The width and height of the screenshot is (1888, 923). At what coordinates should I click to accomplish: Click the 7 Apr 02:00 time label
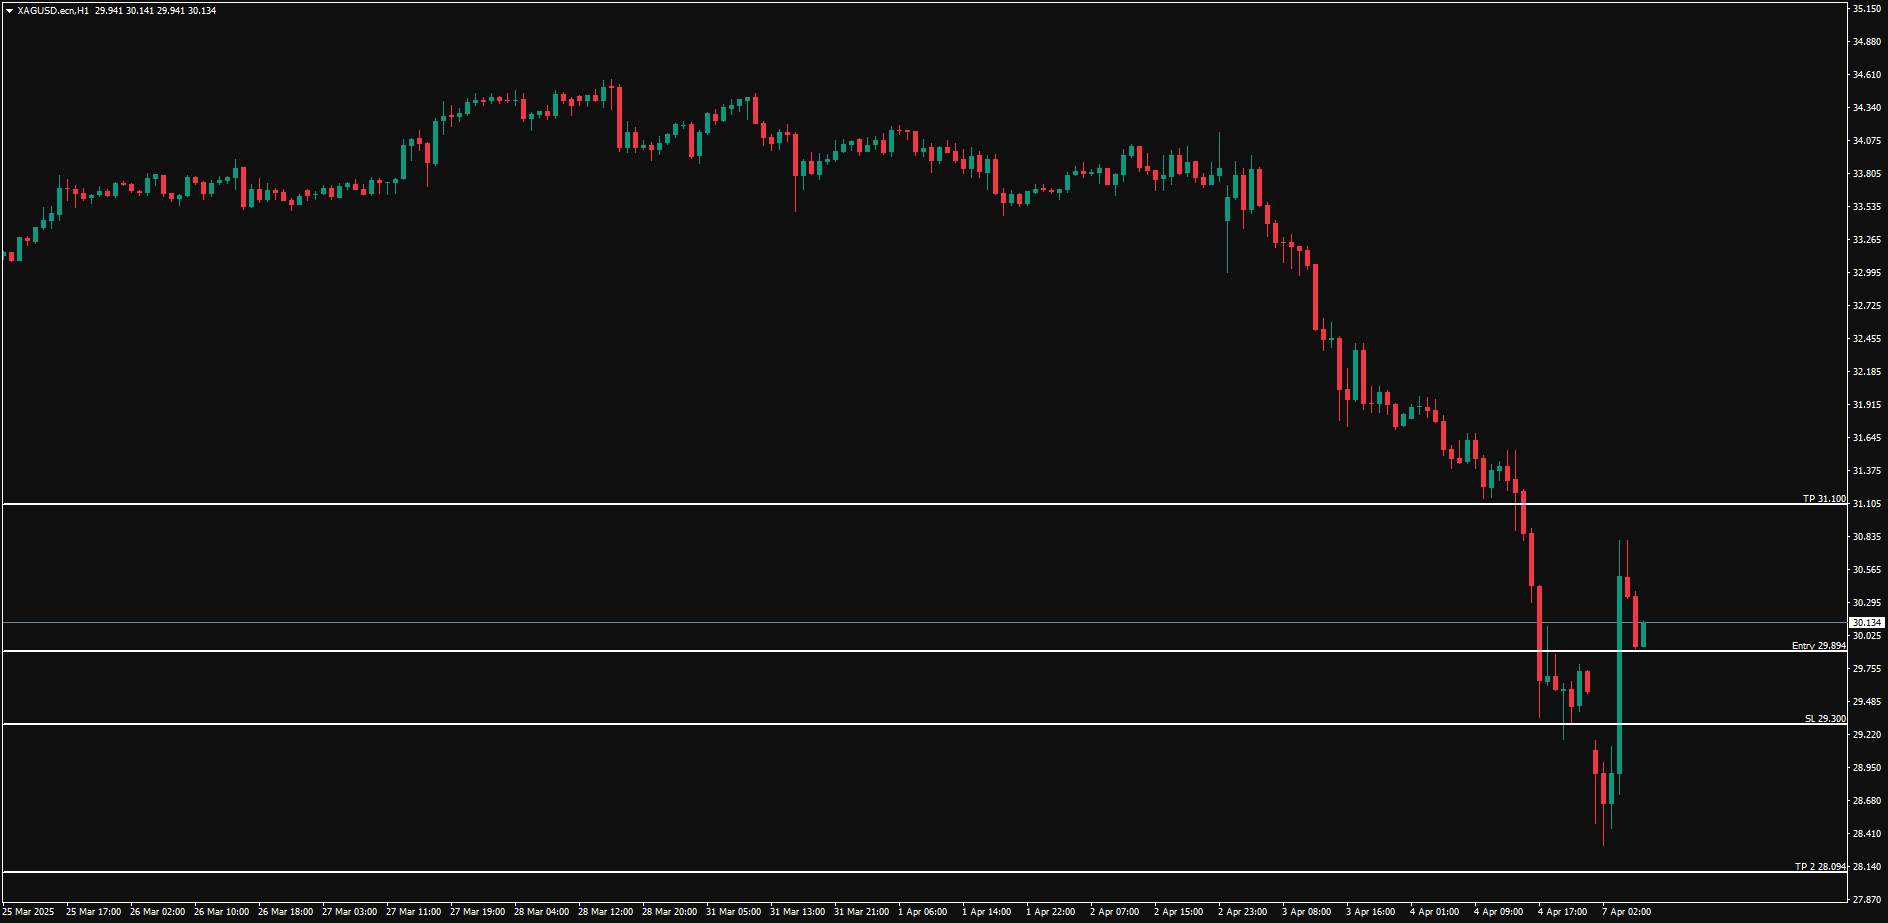coord(1626,912)
